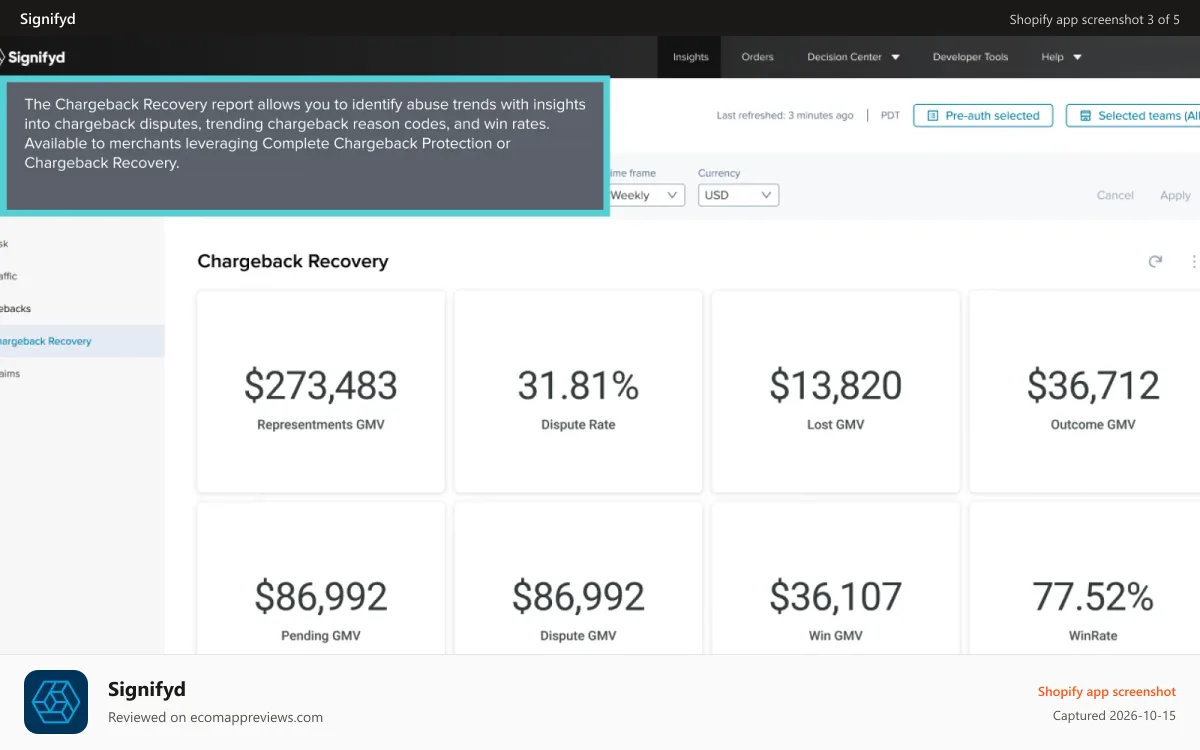This screenshot has width=1200, height=750.
Task: Click the Chargeback Recovery heading
Action: 293,261
